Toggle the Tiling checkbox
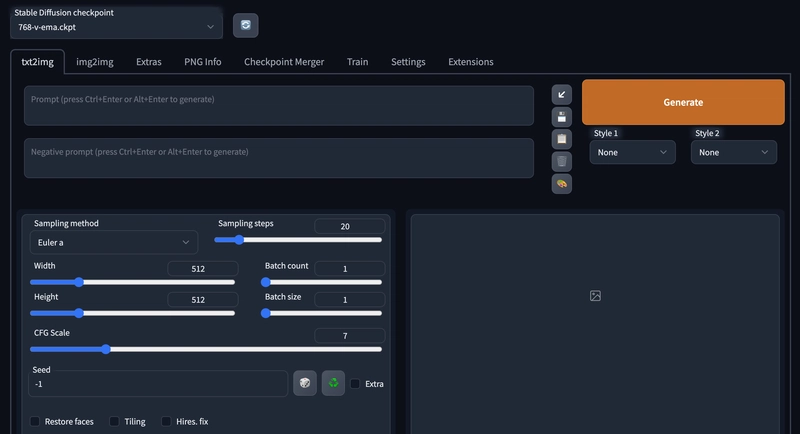800x434 pixels. tap(114, 421)
